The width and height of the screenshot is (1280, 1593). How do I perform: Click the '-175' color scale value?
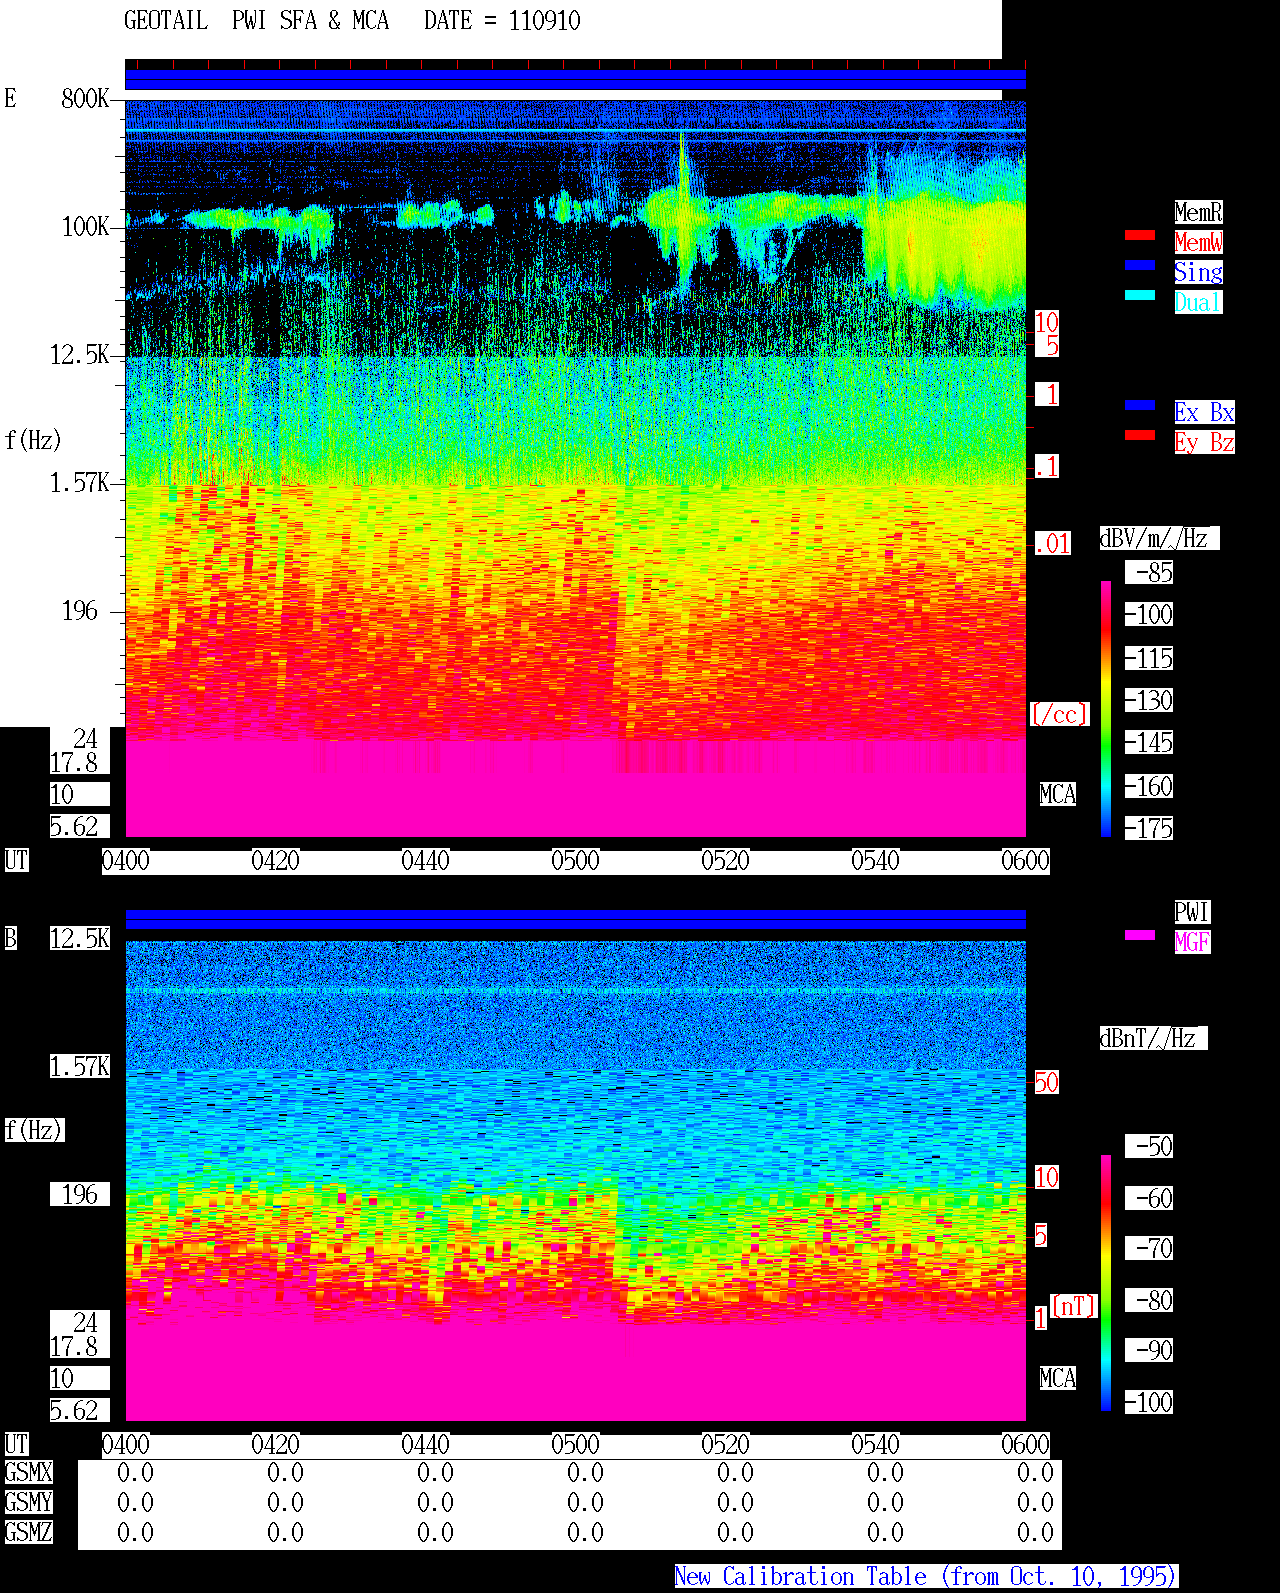(x=1149, y=828)
